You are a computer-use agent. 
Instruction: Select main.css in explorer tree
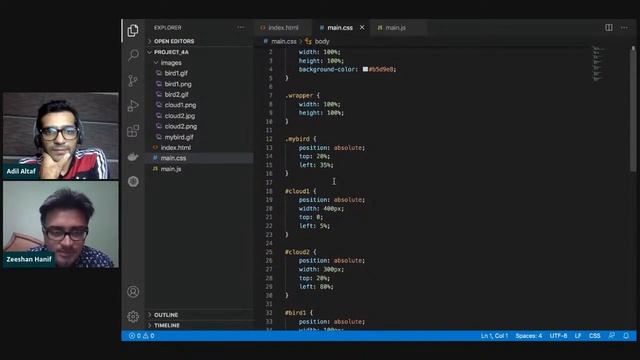coord(200,158)
